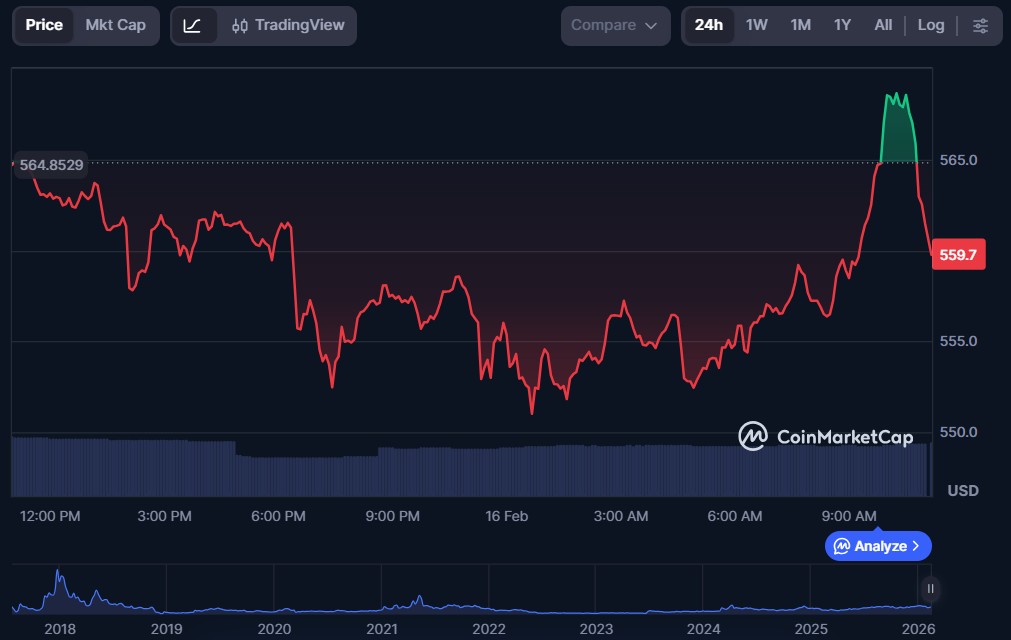Click the Analyze button
This screenshot has height=640, width=1011.
pyautogui.click(x=877, y=546)
